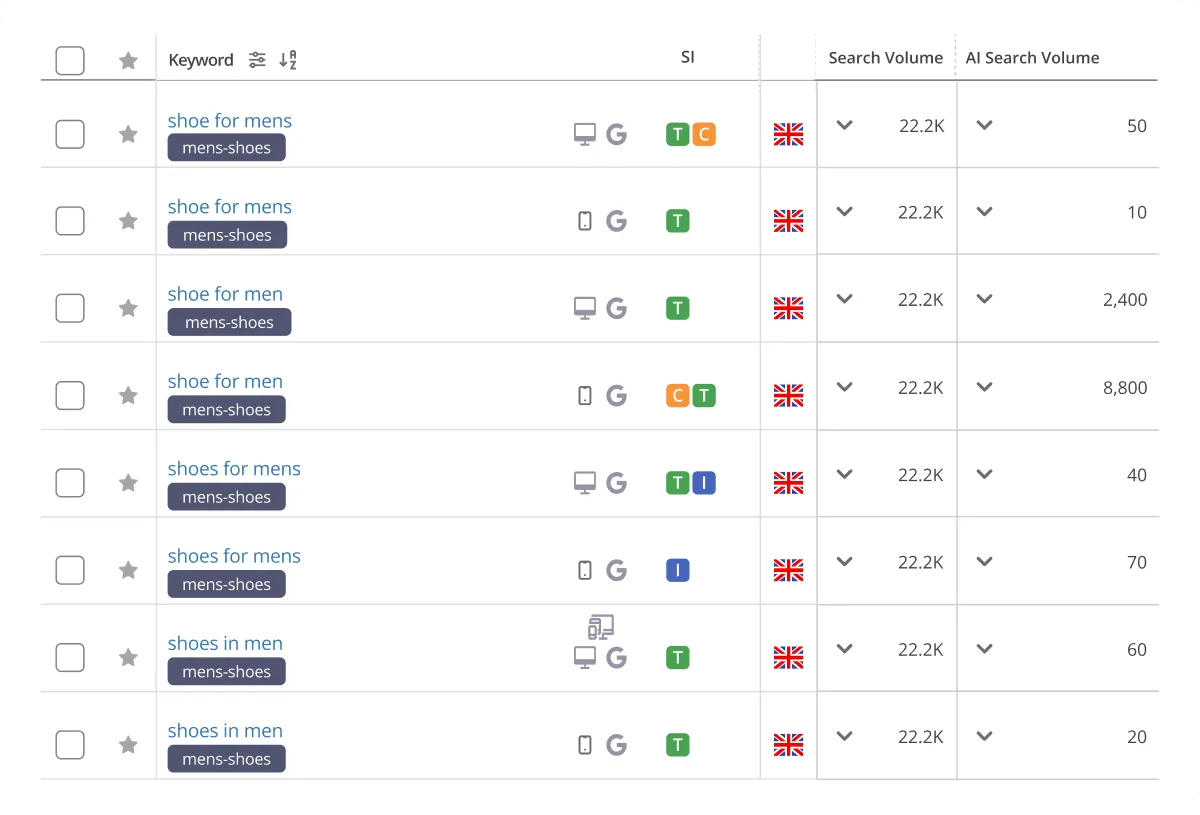Open the Search Volume dropdown on the bottom row
Image resolution: width=1200 pixels, height=815 pixels.
844,736
